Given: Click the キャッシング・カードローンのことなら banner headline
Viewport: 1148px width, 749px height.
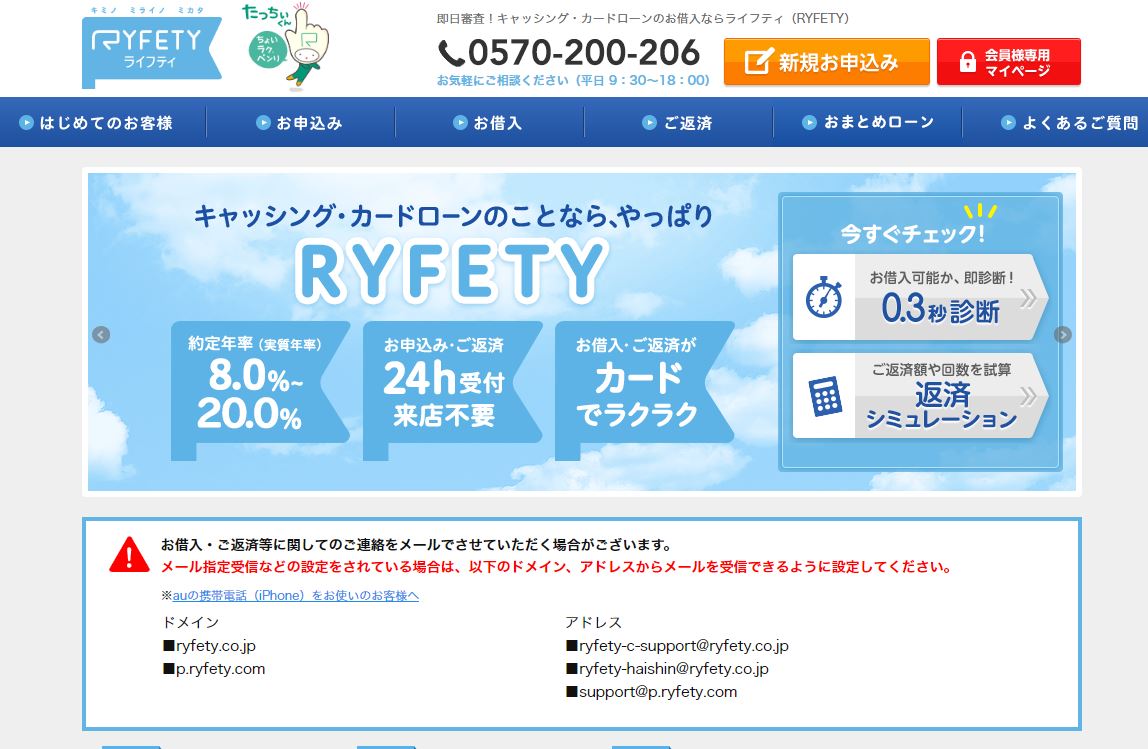Looking at the screenshot, I should click(x=453, y=215).
